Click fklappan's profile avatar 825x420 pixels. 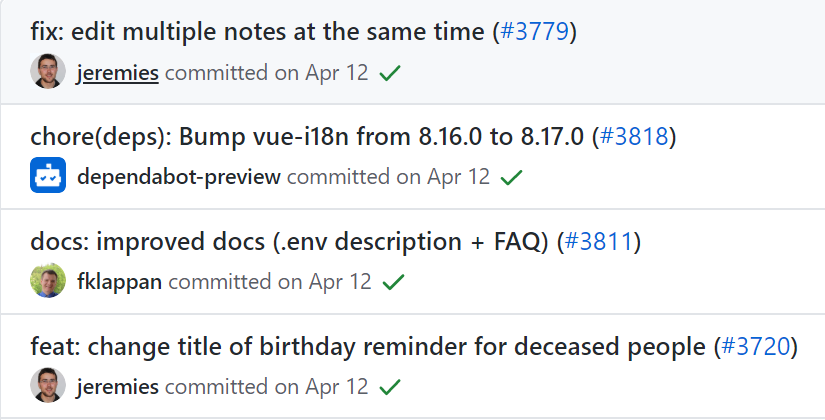(48, 281)
